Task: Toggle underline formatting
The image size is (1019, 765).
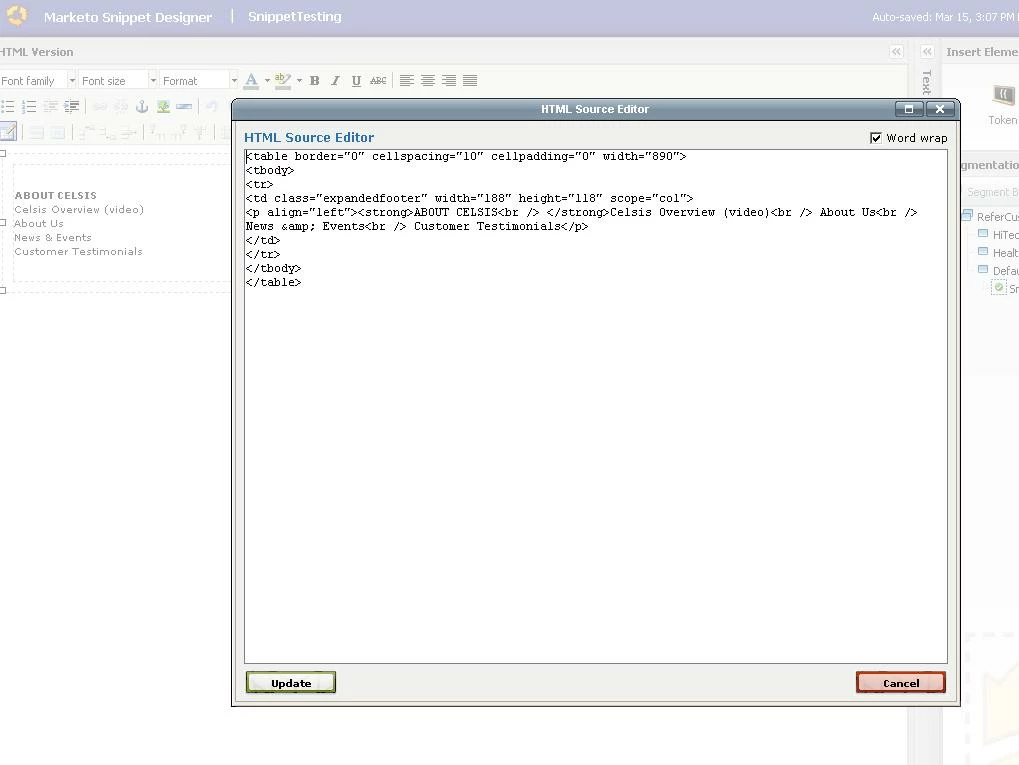Action: pyautogui.click(x=356, y=81)
